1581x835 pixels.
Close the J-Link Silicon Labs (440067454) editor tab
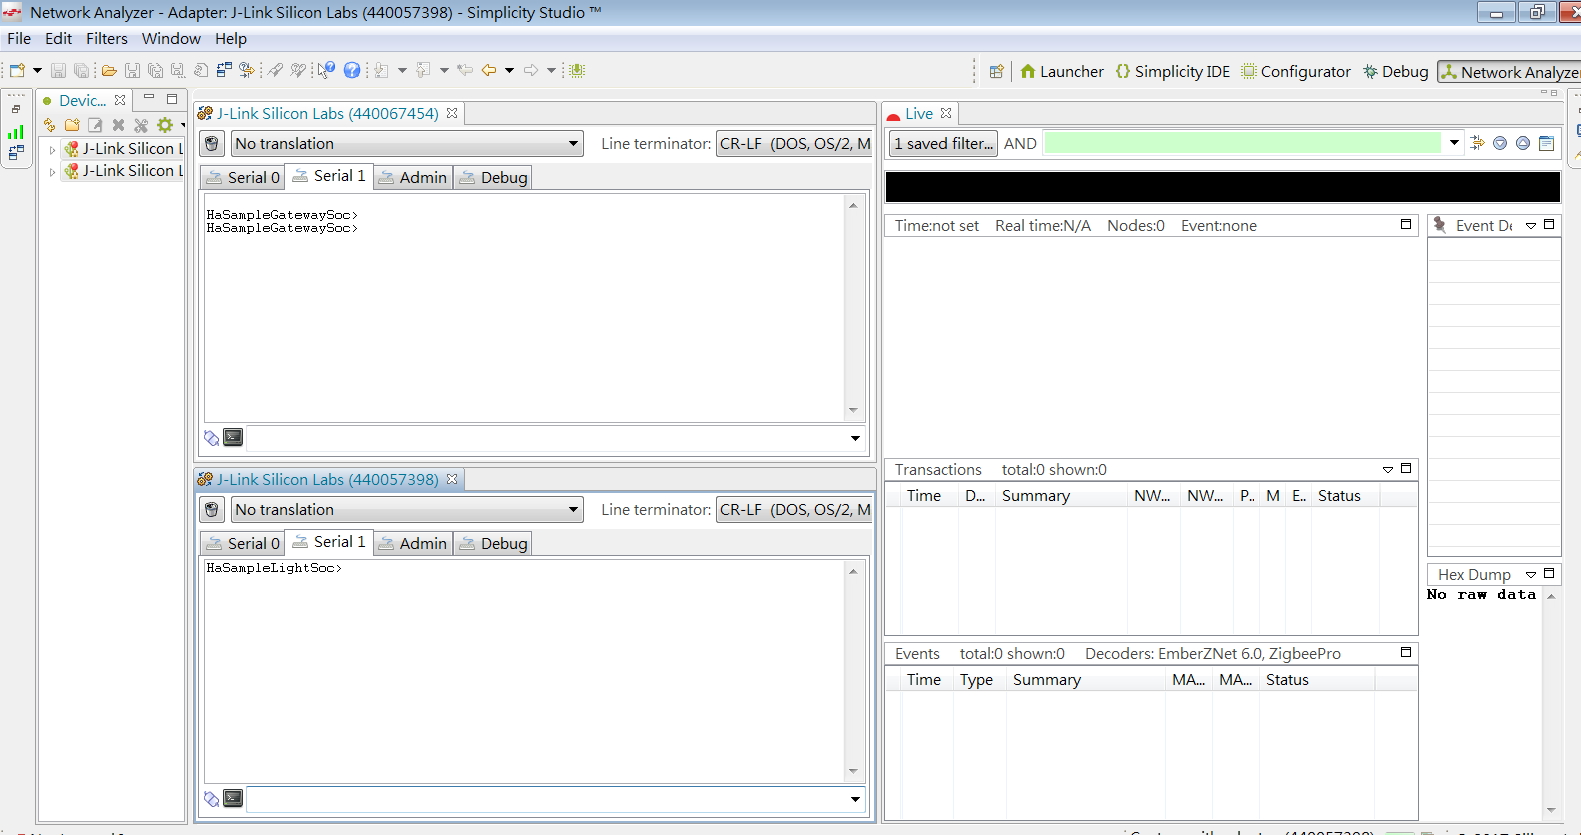click(452, 114)
